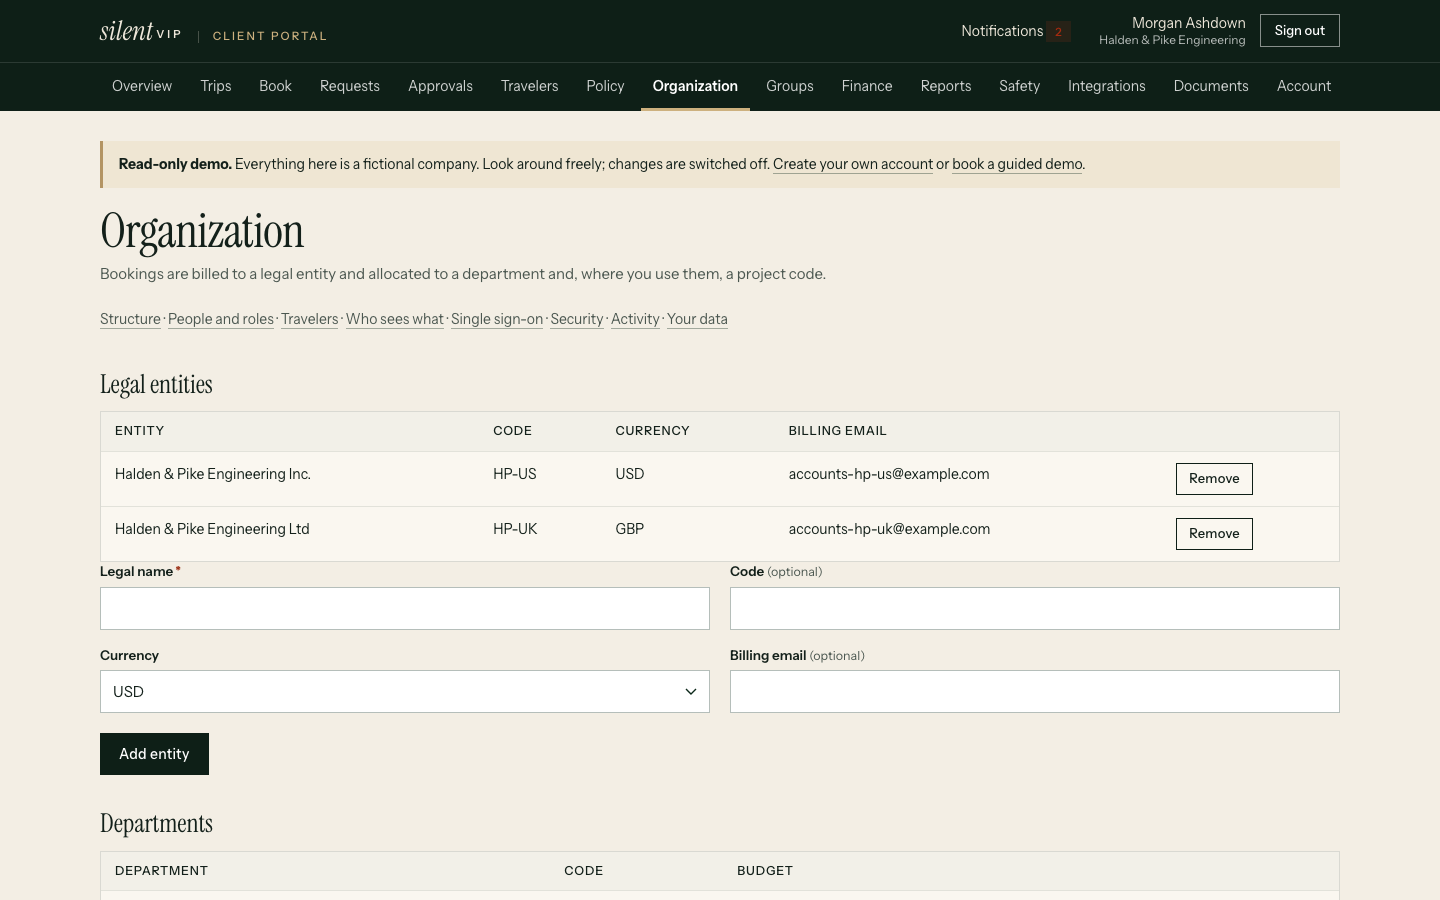This screenshot has width=1440, height=900.
Task: Jump to the Structure section link
Action: tap(130, 319)
